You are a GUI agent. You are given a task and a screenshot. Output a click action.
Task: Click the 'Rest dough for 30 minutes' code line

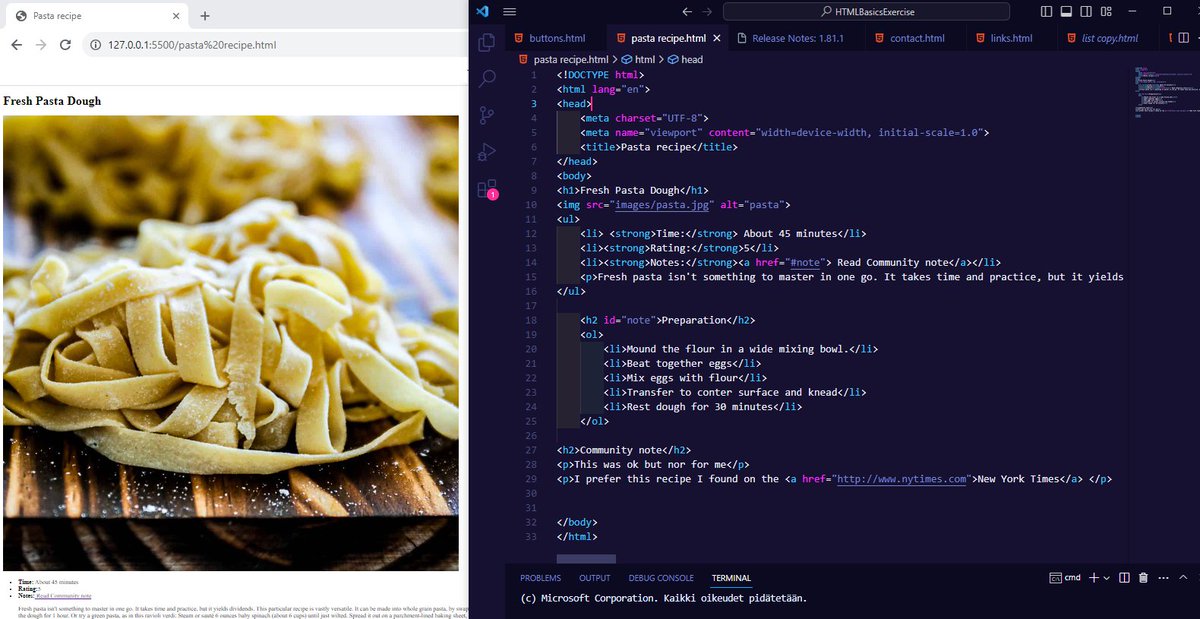[703, 407]
